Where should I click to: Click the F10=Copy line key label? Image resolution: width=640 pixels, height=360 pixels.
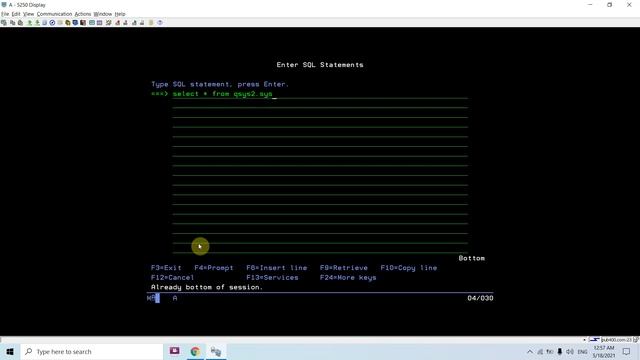pyautogui.click(x=409, y=268)
